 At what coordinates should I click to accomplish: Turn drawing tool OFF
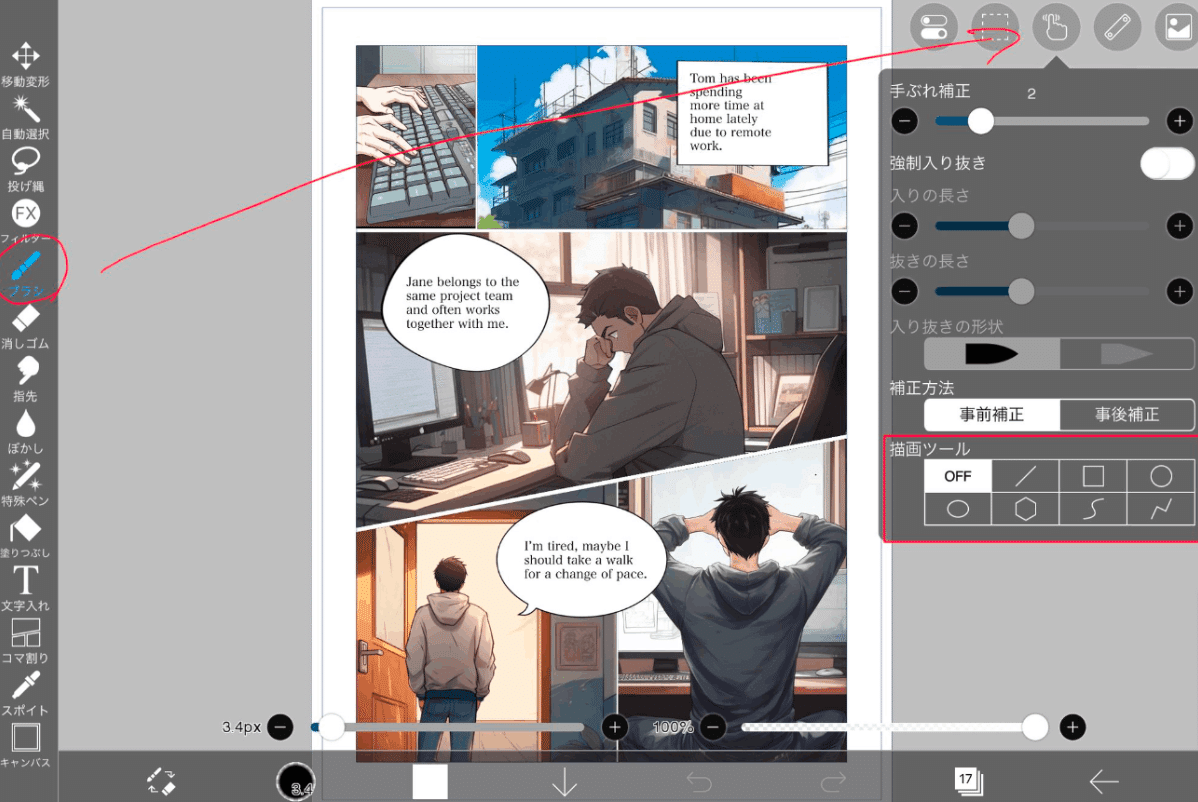[957, 476]
